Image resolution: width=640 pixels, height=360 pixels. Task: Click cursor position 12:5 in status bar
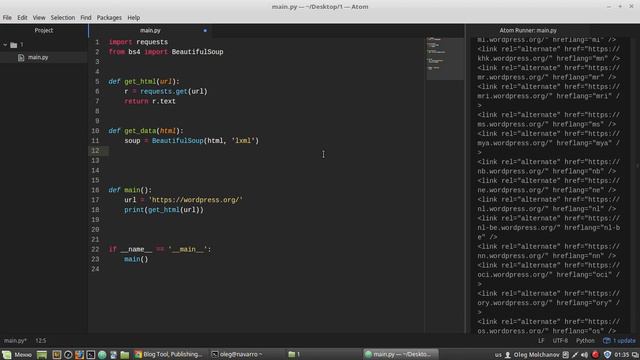click(41, 340)
